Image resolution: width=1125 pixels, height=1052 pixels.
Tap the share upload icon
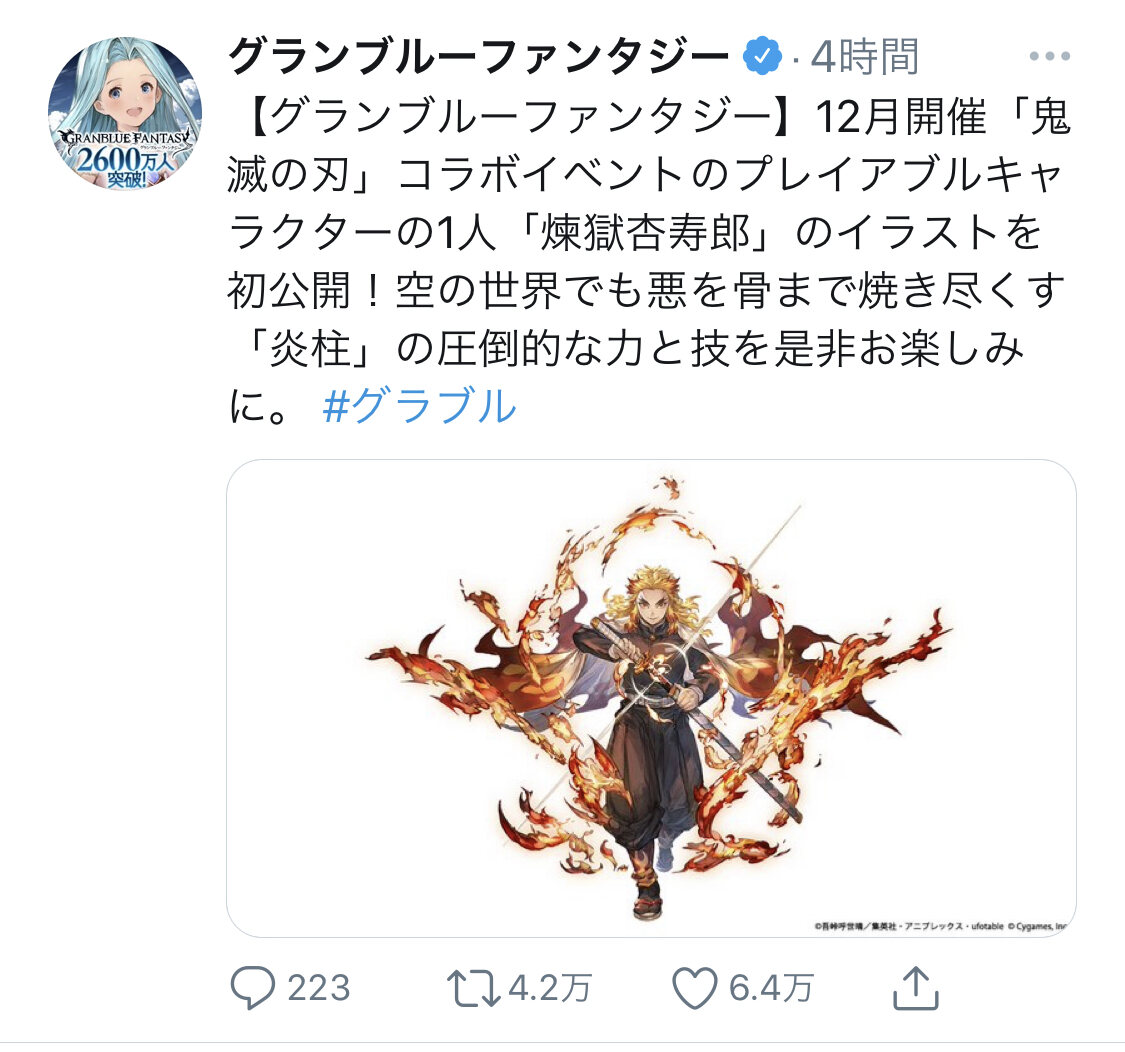click(x=915, y=988)
